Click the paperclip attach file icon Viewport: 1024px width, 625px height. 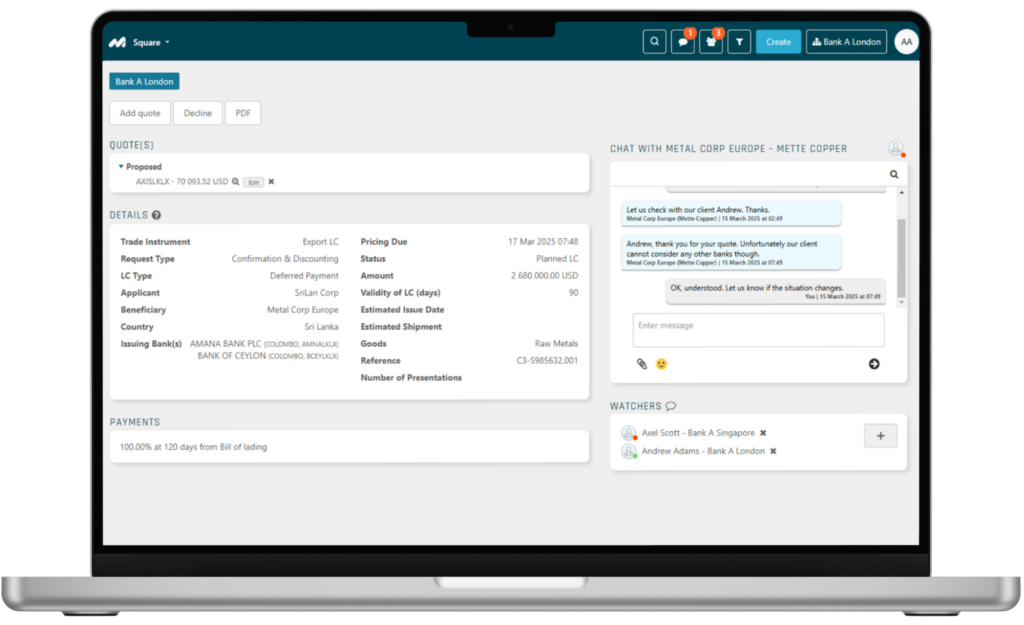click(x=642, y=364)
